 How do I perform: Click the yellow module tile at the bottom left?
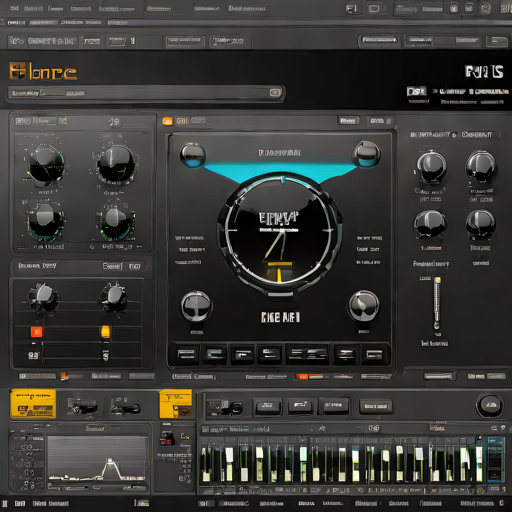(x=33, y=404)
